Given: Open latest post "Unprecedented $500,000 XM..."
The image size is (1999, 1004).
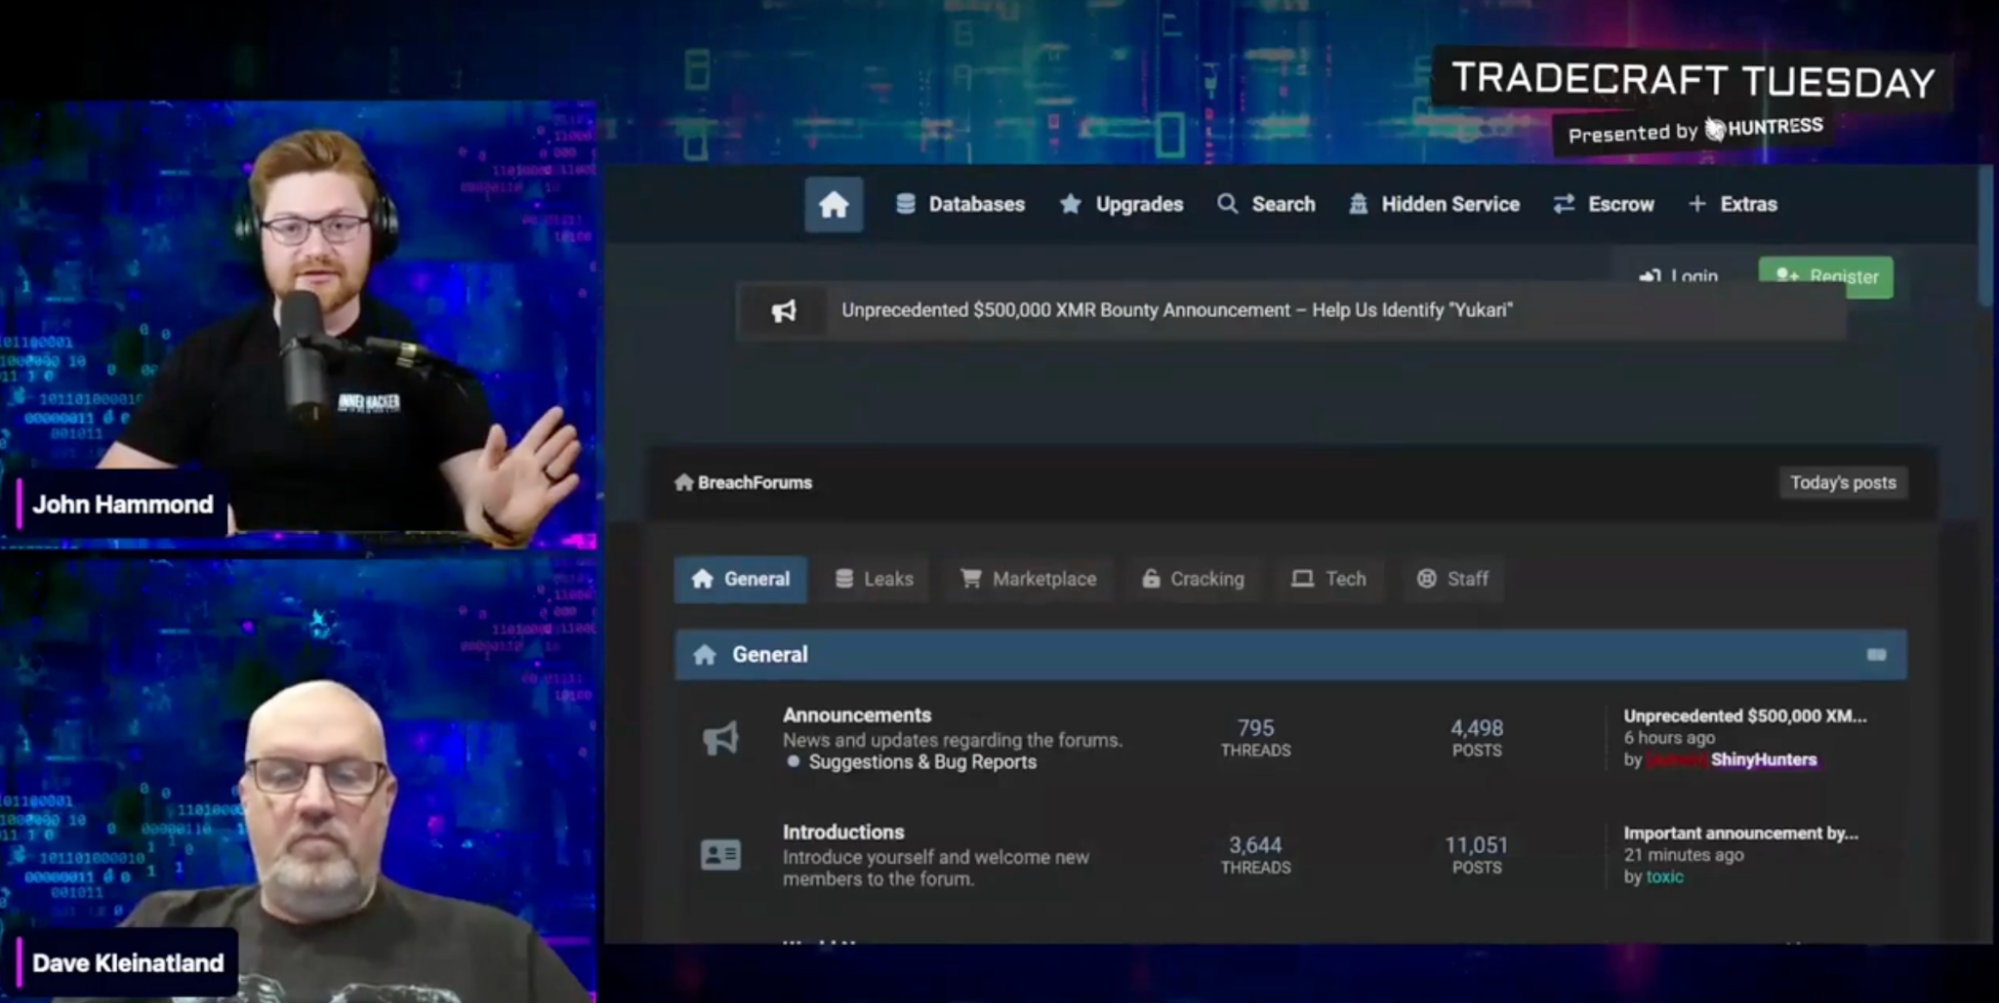Looking at the screenshot, I should pos(1745,717).
